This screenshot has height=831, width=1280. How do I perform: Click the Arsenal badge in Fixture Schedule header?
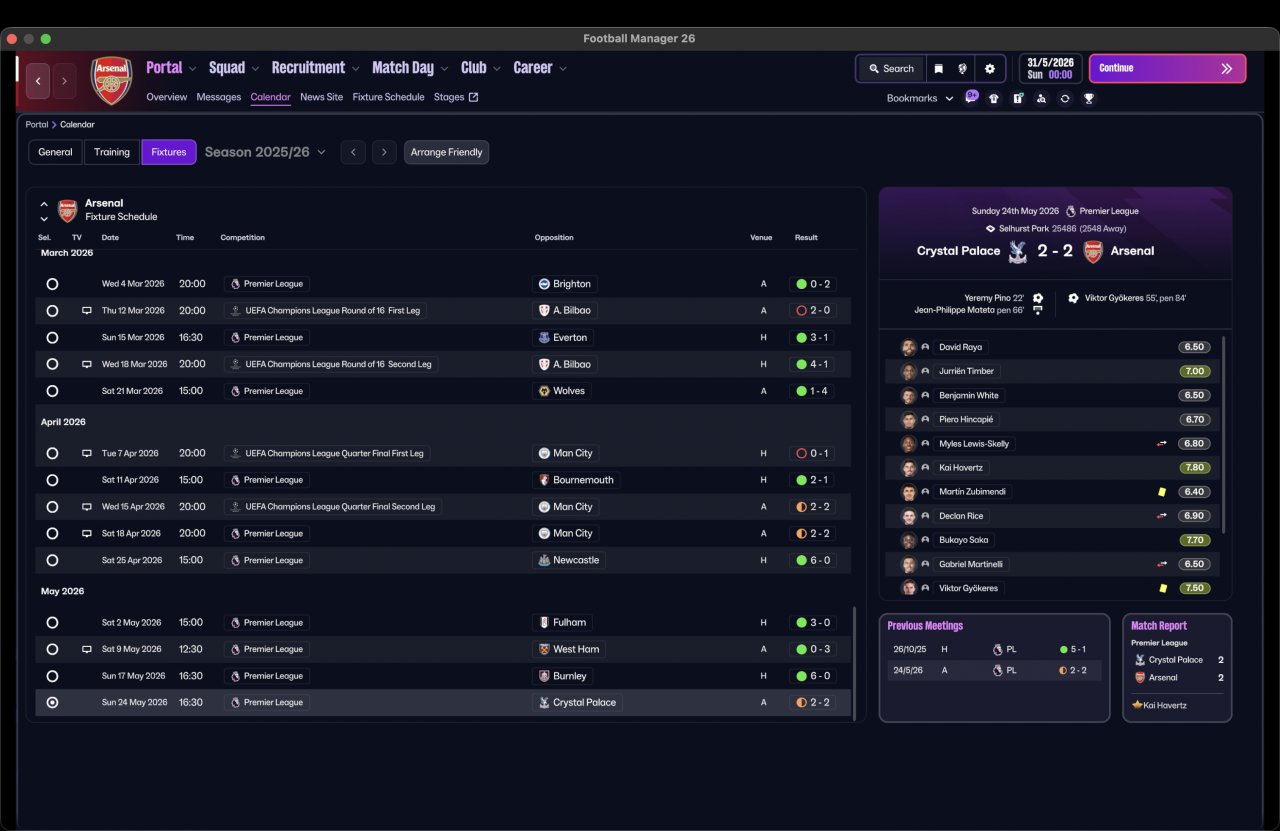click(67, 210)
